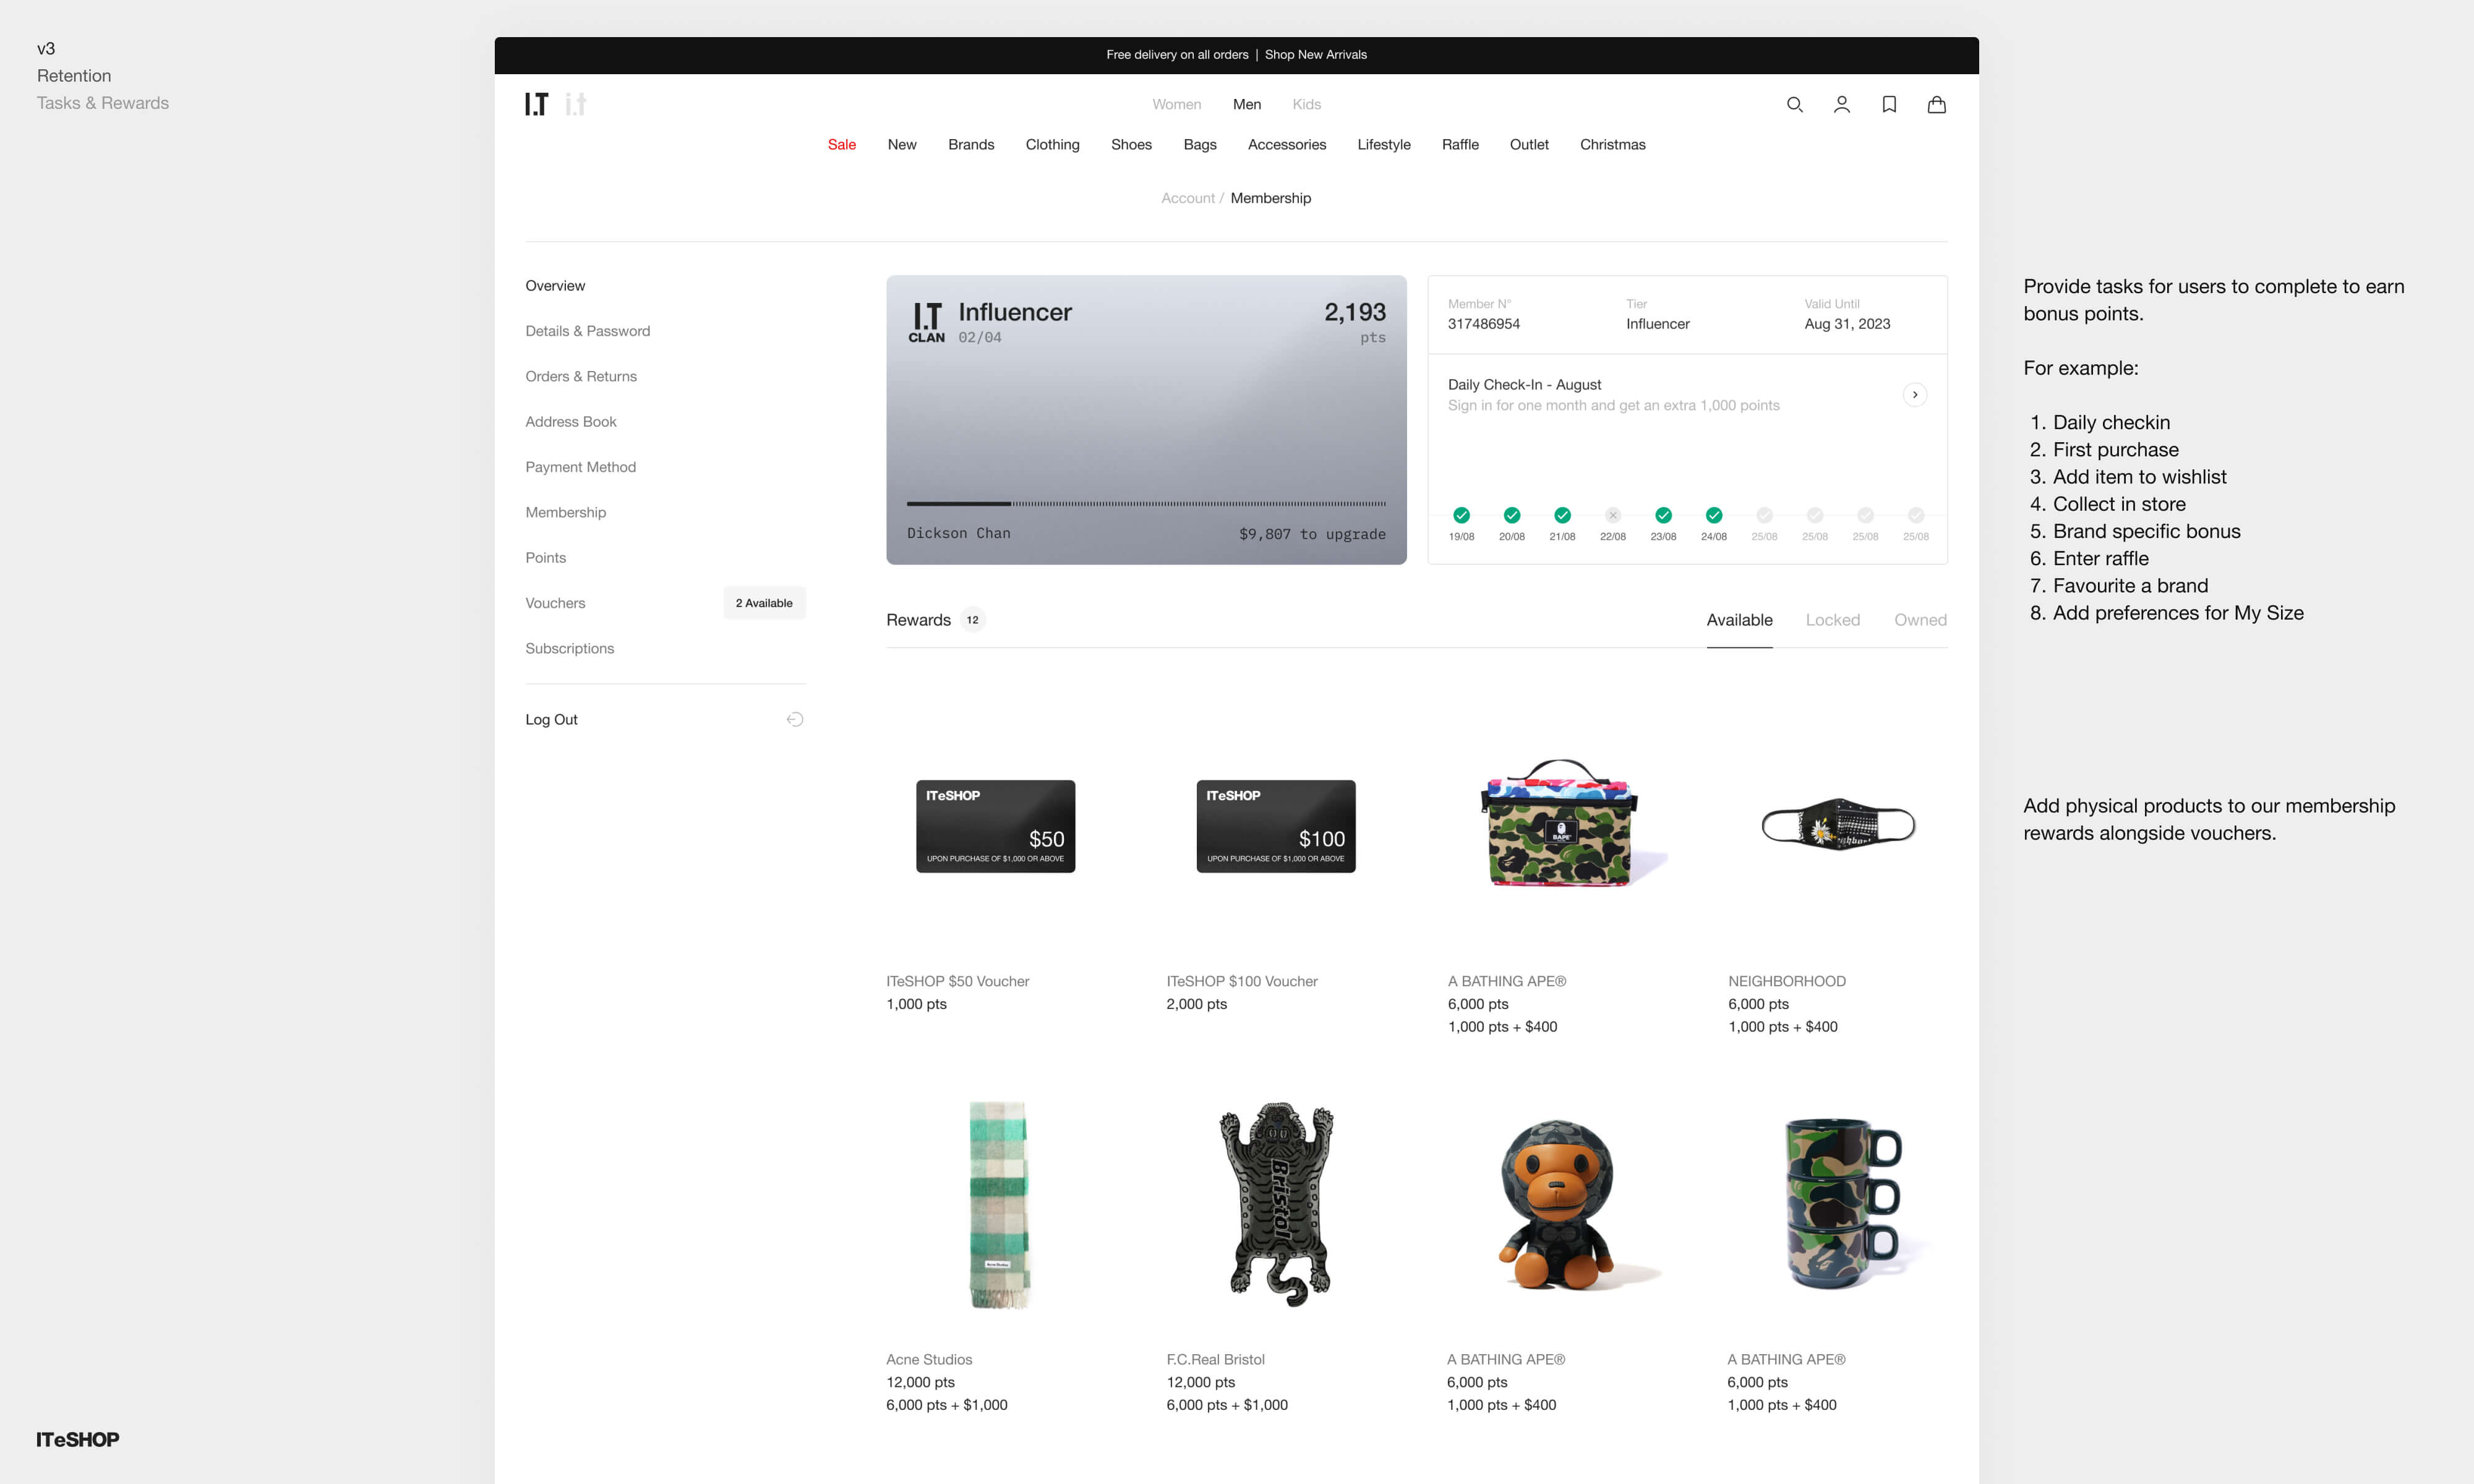This screenshot has height=1484, width=2474.
Task: Open the Outlet menu
Action: [x=1528, y=144]
